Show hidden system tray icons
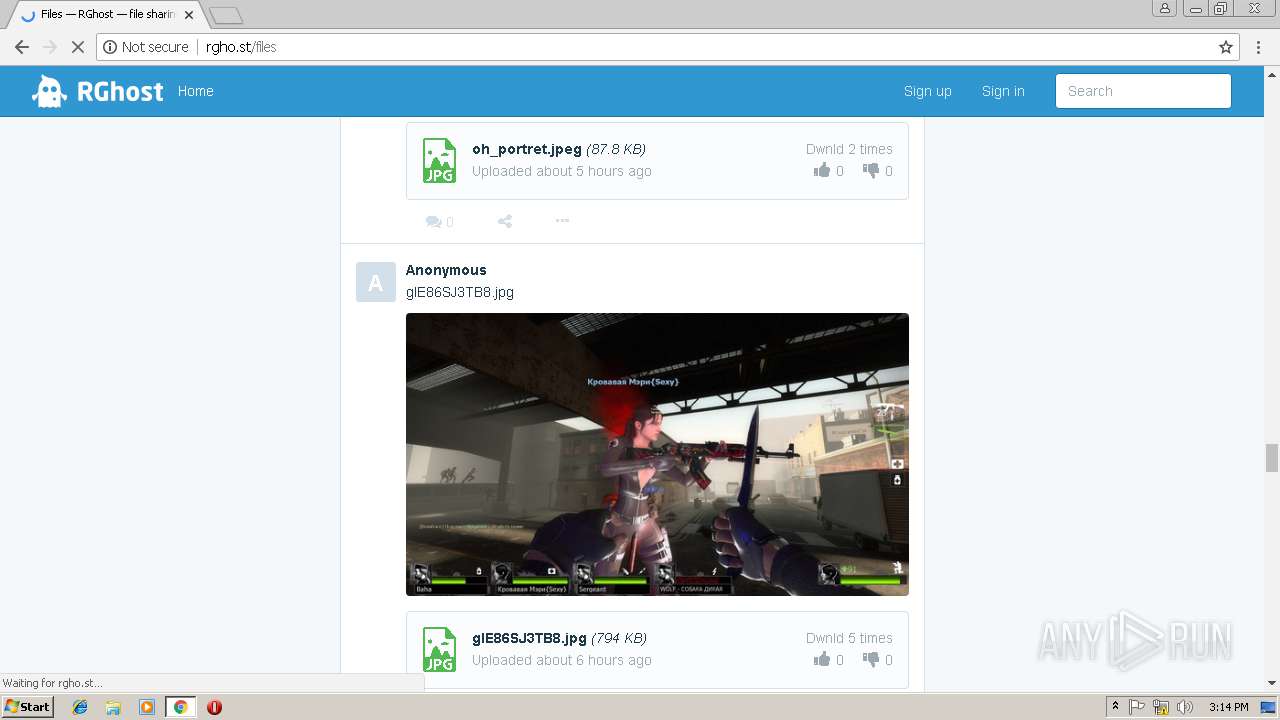1280x720 pixels. tap(1115, 707)
